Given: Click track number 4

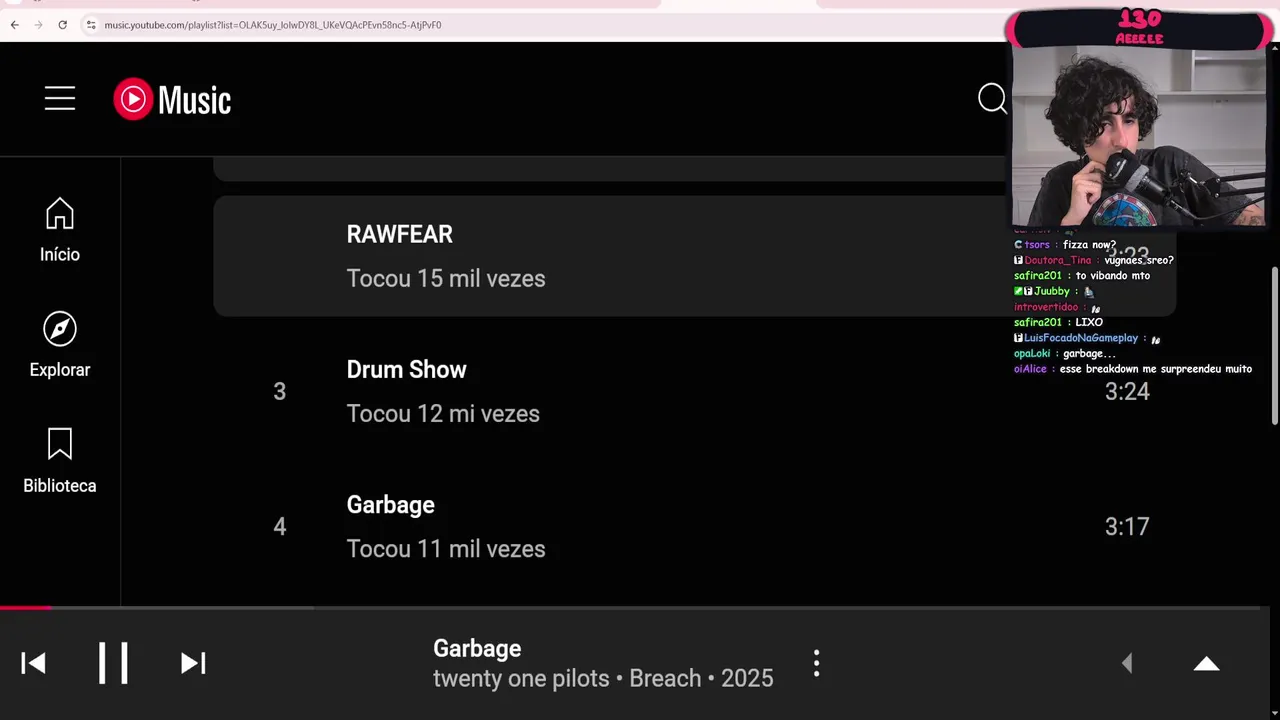Looking at the screenshot, I should tap(280, 527).
